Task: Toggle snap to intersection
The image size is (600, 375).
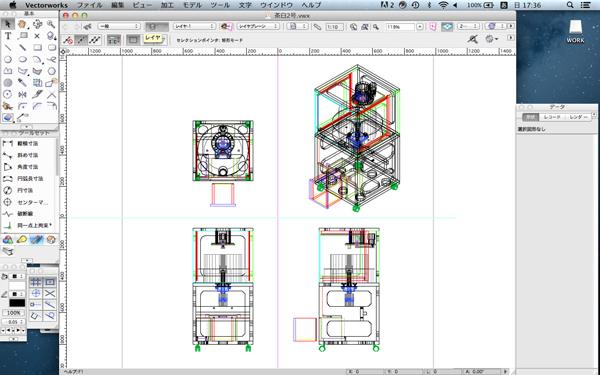Action: (50, 293)
